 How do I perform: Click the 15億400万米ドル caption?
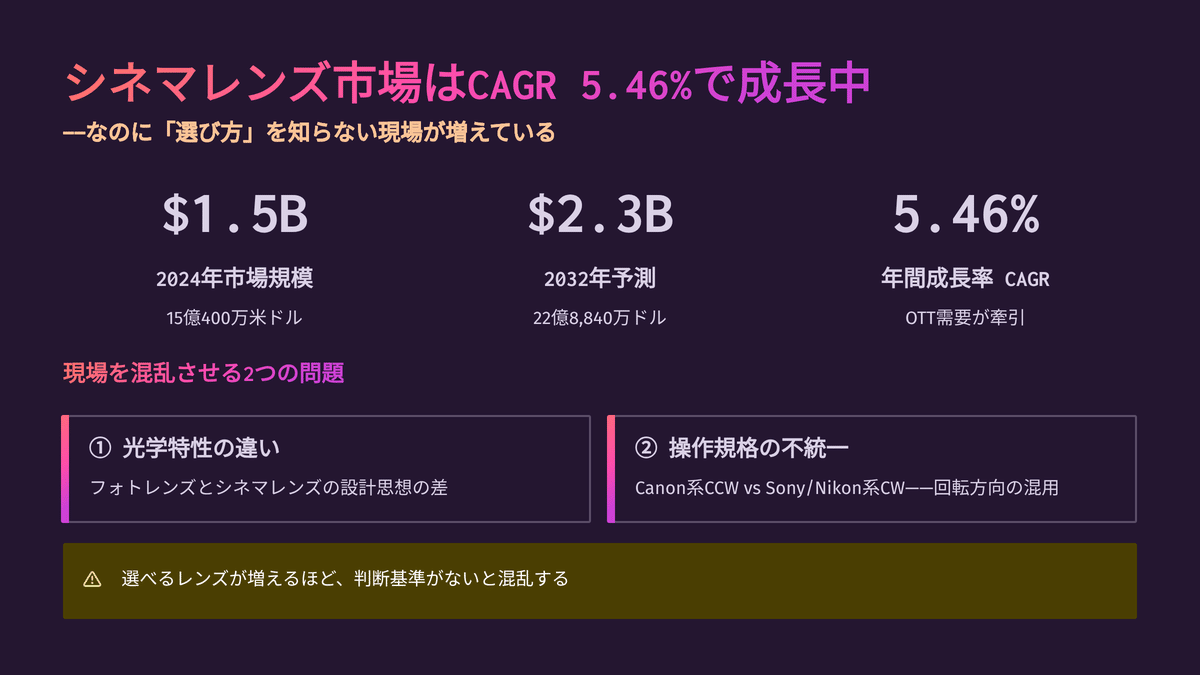(x=235, y=318)
